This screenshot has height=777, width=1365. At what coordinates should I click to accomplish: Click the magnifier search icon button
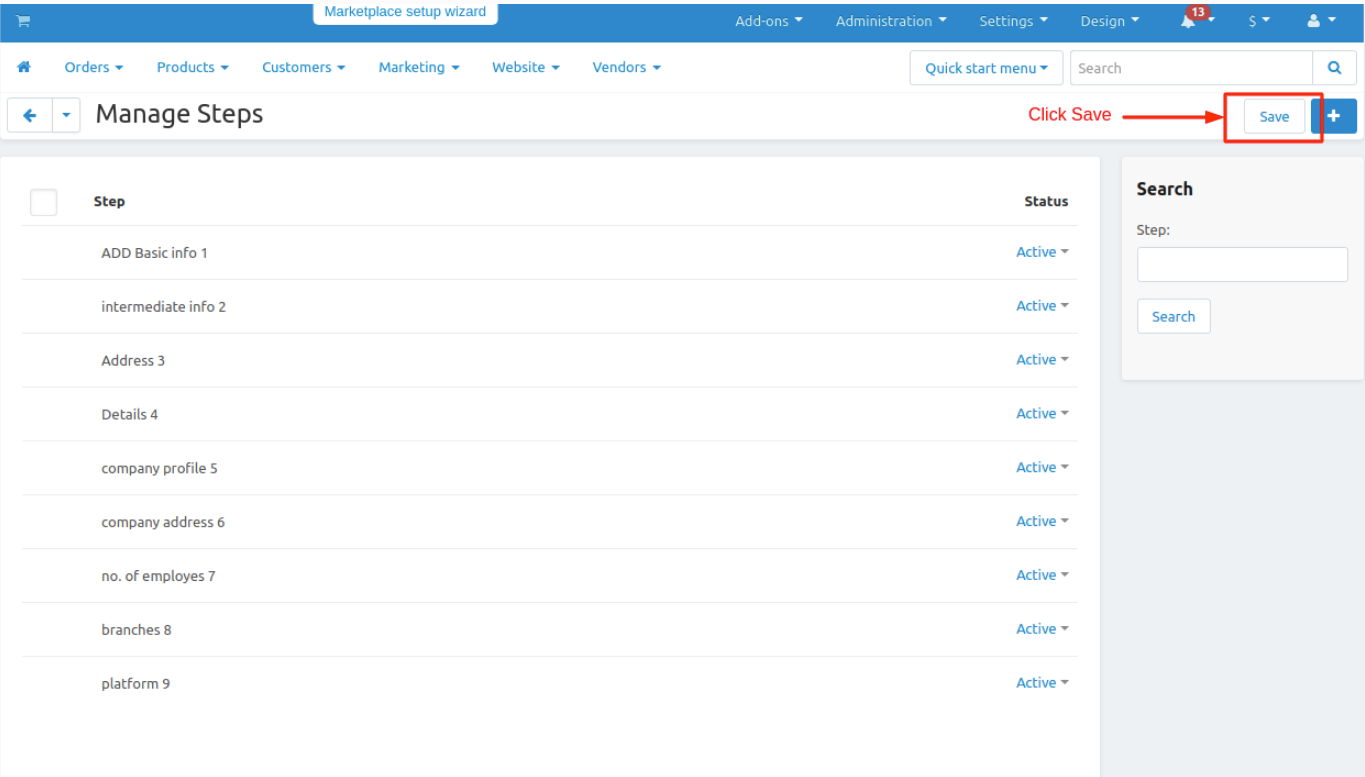pyautogui.click(x=1334, y=68)
